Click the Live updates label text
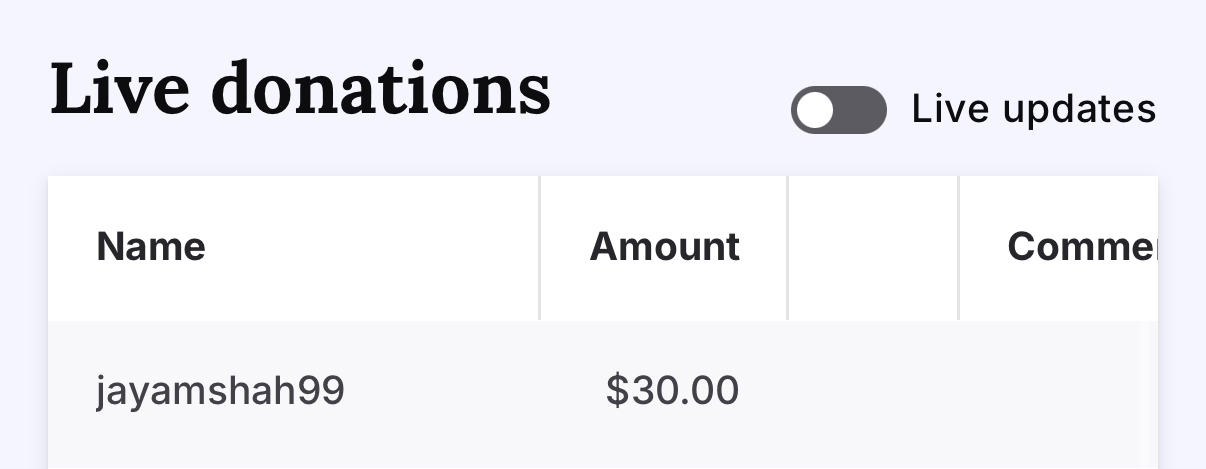The width and height of the screenshot is (1206, 469). click(x=1033, y=109)
